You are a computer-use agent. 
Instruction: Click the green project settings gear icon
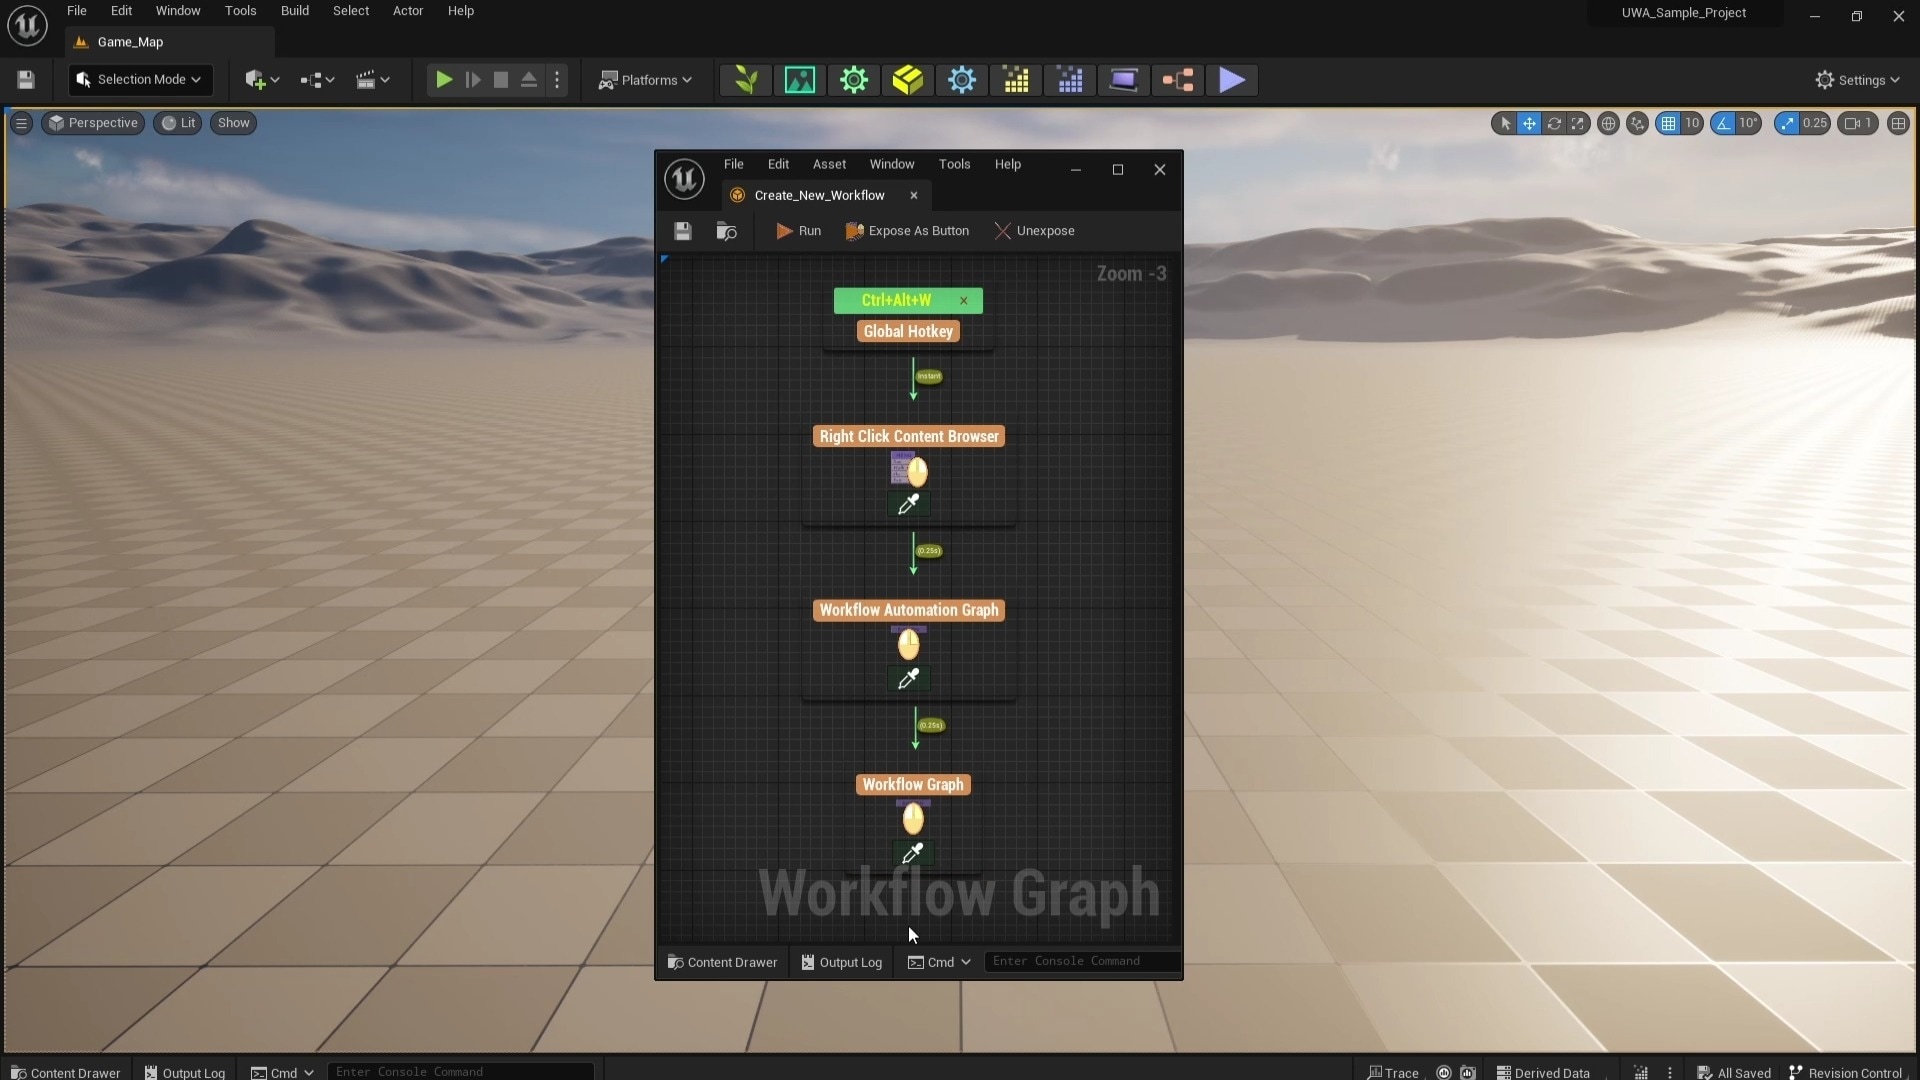(x=854, y=80)
